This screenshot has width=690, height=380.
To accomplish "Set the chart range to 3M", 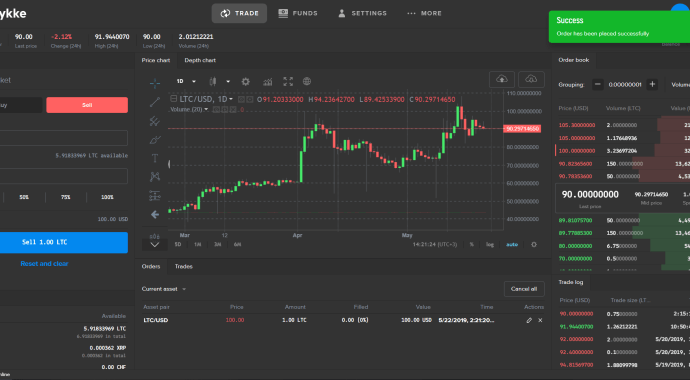I will coord(217,245).
